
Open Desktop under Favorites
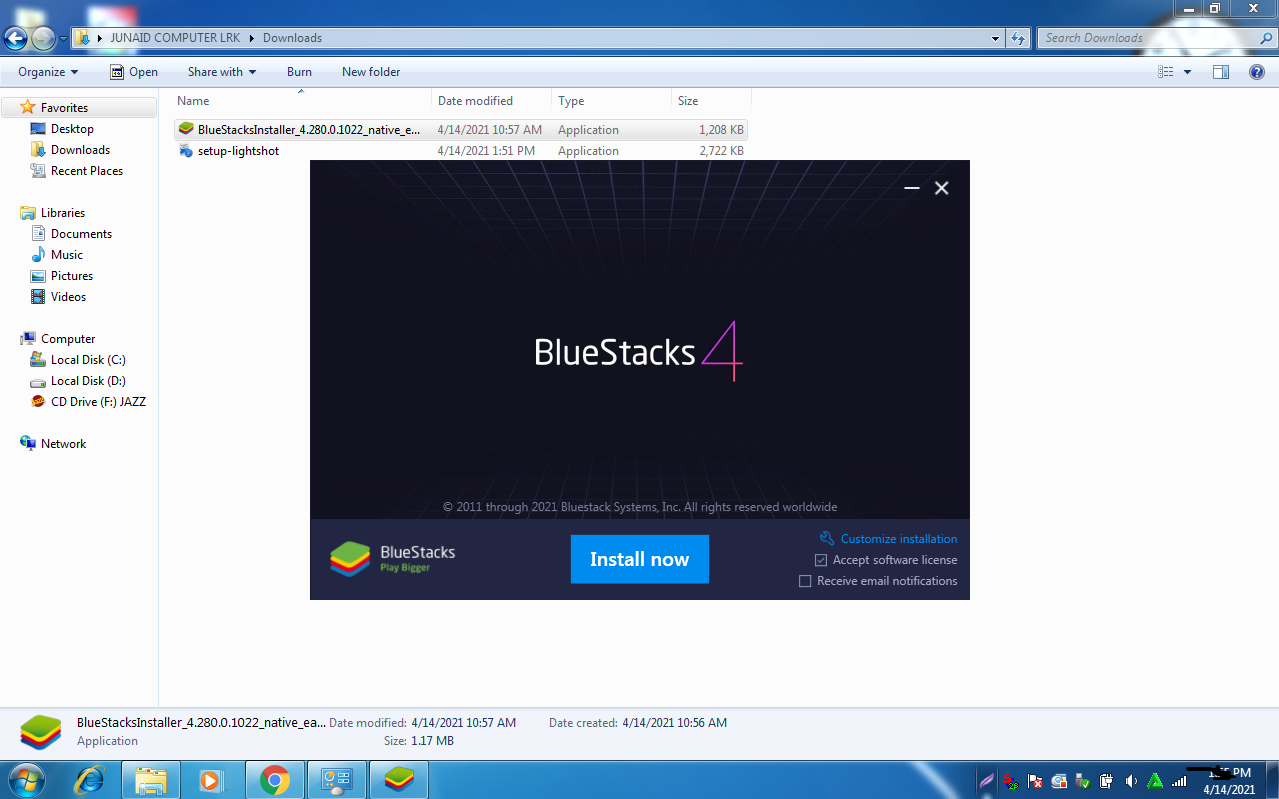(x=72, y=129)
